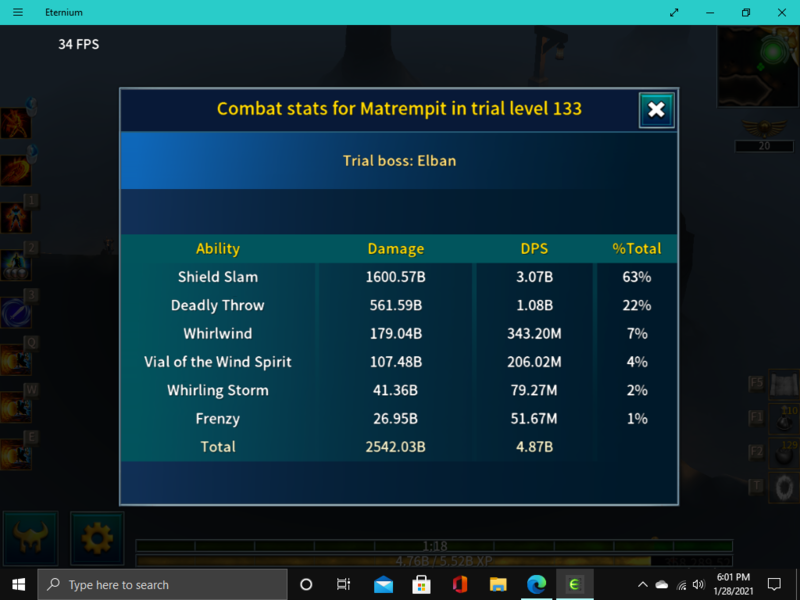This screenshot has width=800, height=600.
Task: Open the Eternium hamburger menu
Action: click(x=17, y=12)
